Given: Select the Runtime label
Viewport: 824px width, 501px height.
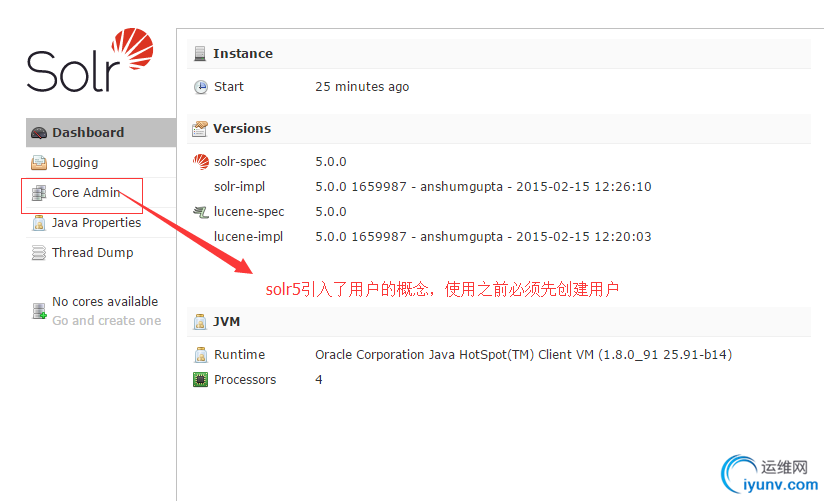Looking at the screenshot, I should click(x=240, y=355).
